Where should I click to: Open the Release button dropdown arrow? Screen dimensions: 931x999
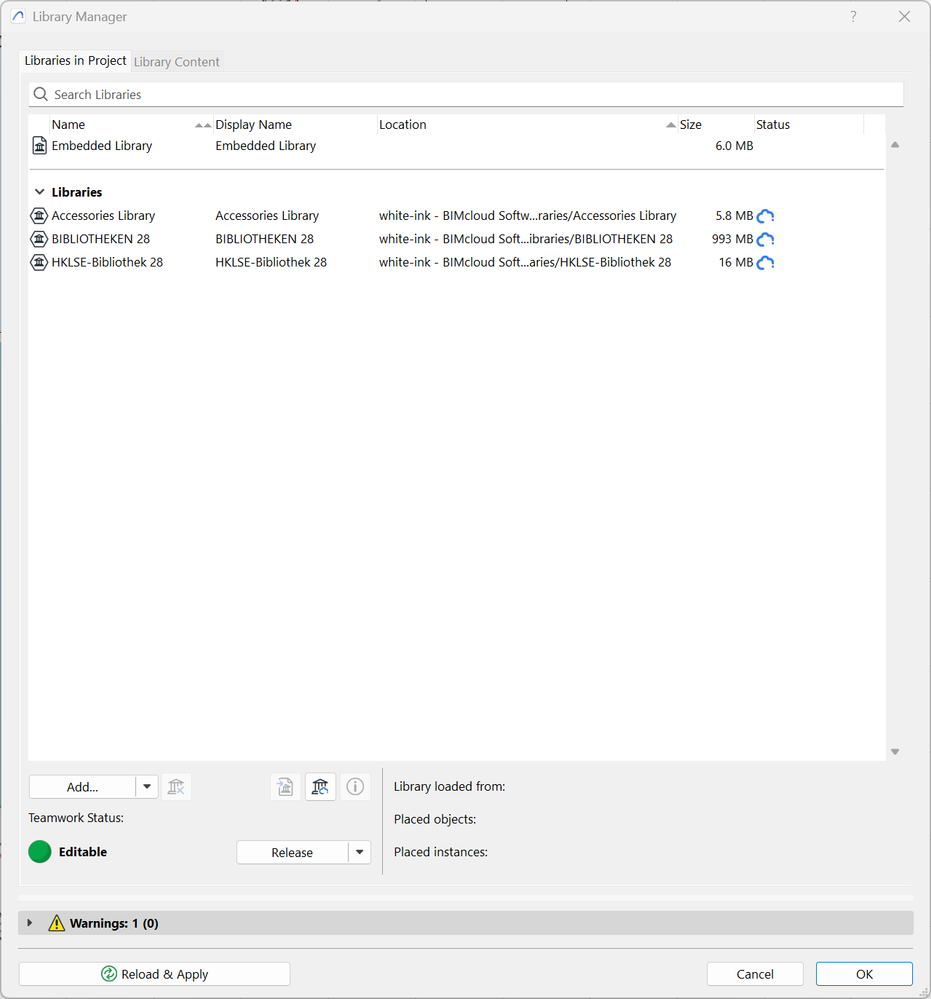[359, 852]
